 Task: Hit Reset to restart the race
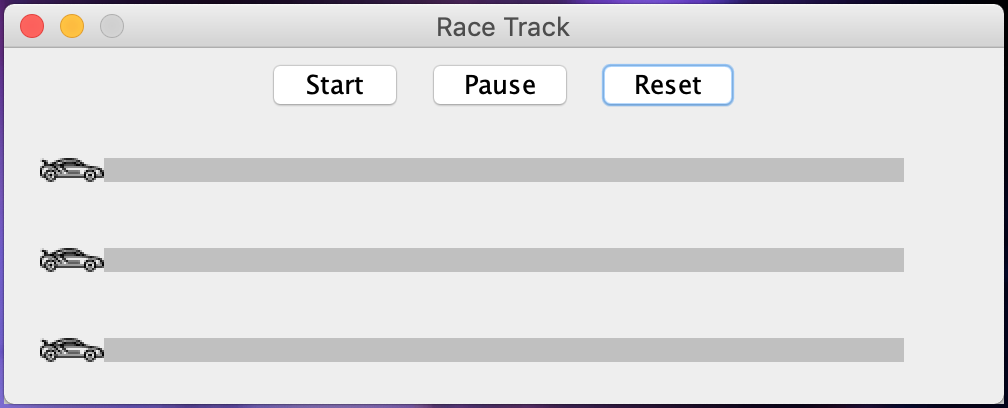point(667,85)
